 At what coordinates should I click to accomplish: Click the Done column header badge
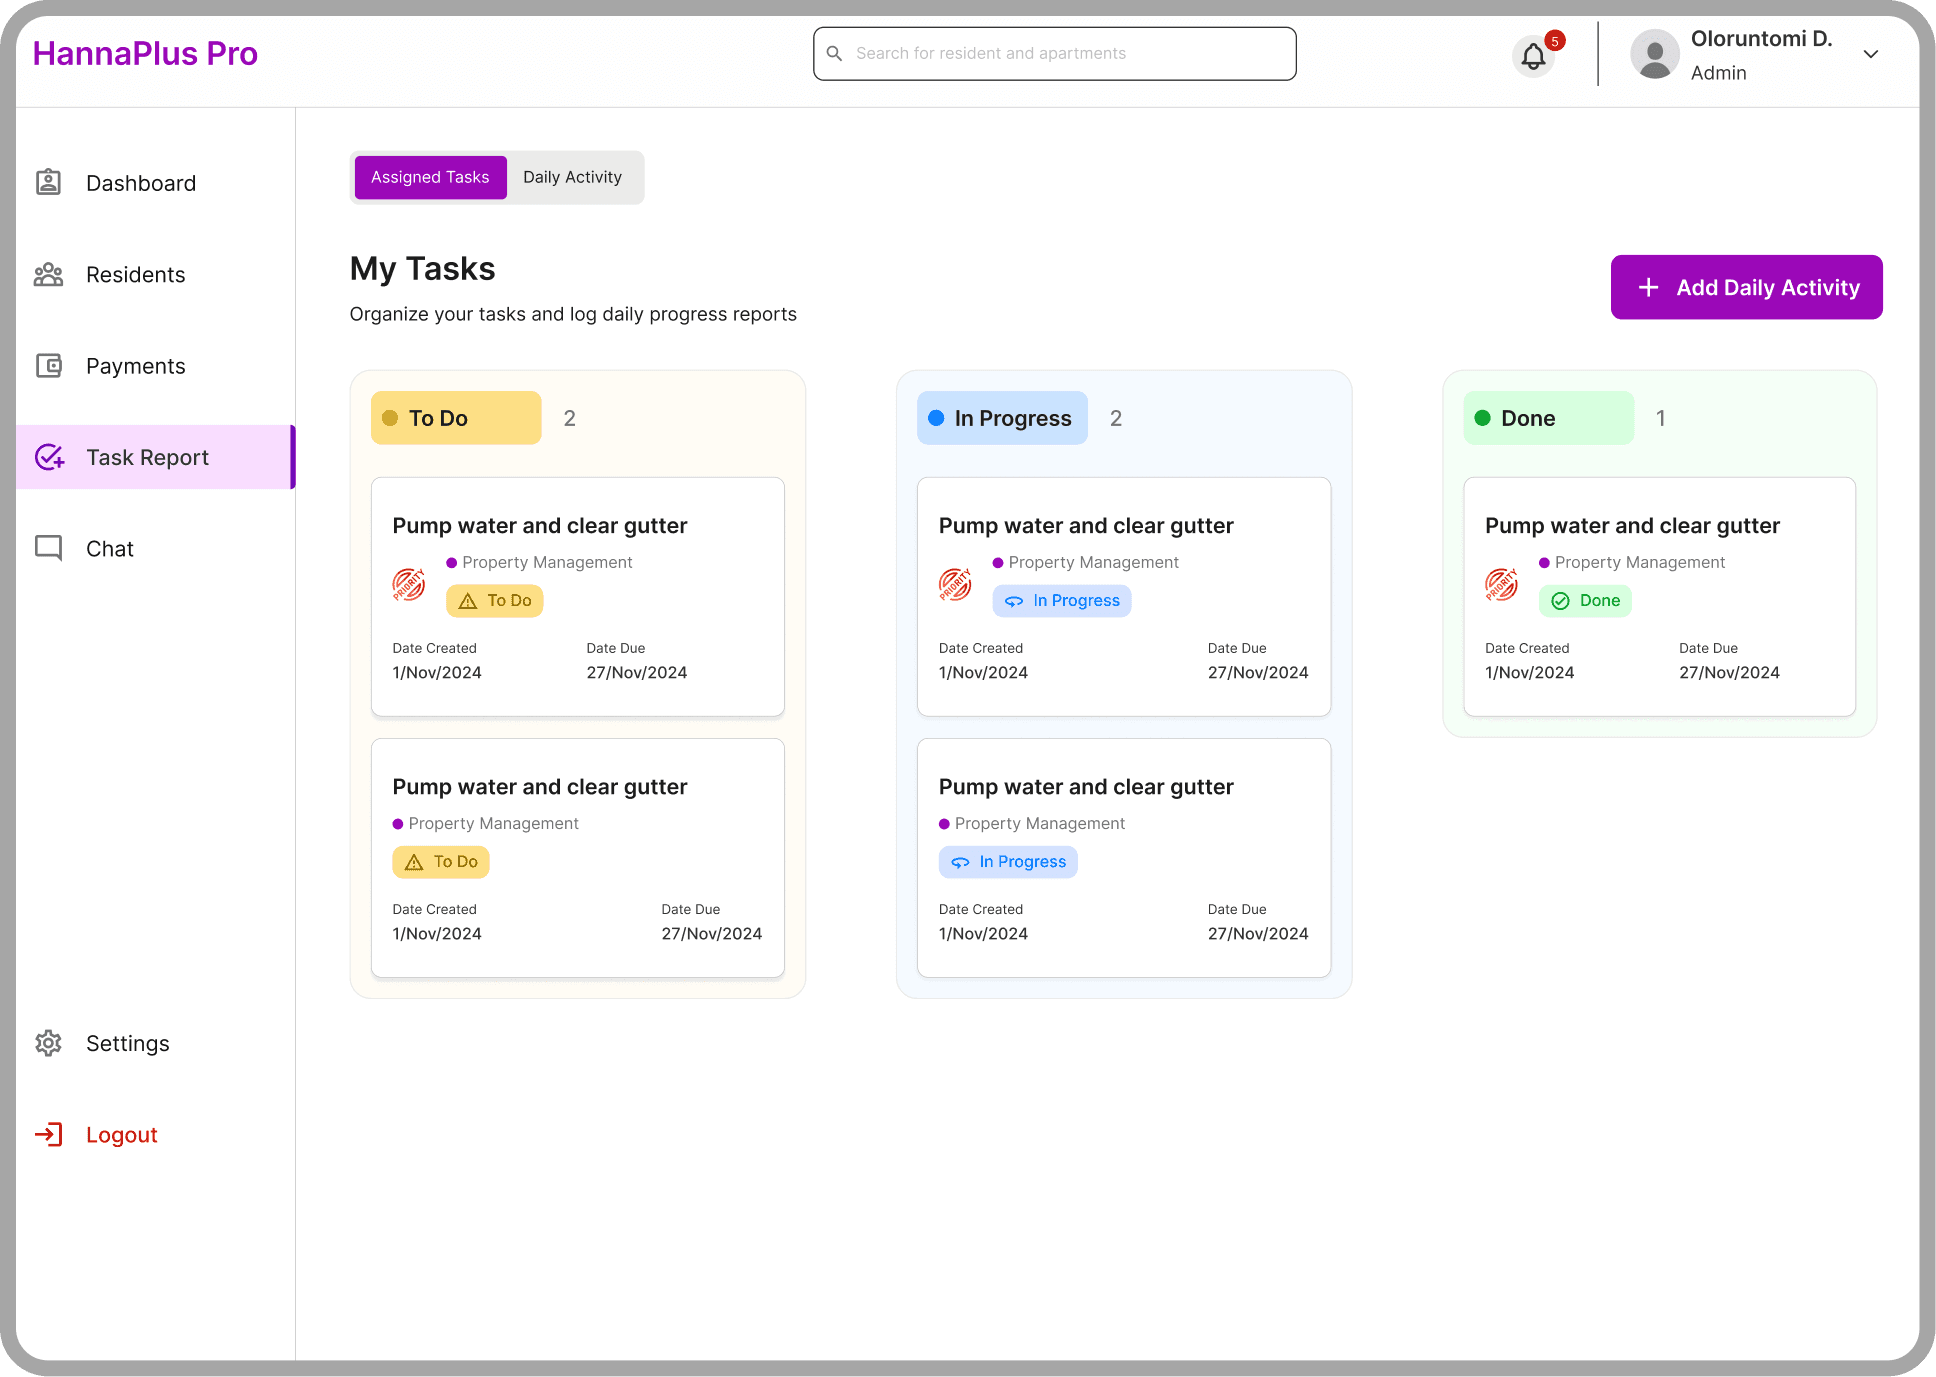point(1548,418)
